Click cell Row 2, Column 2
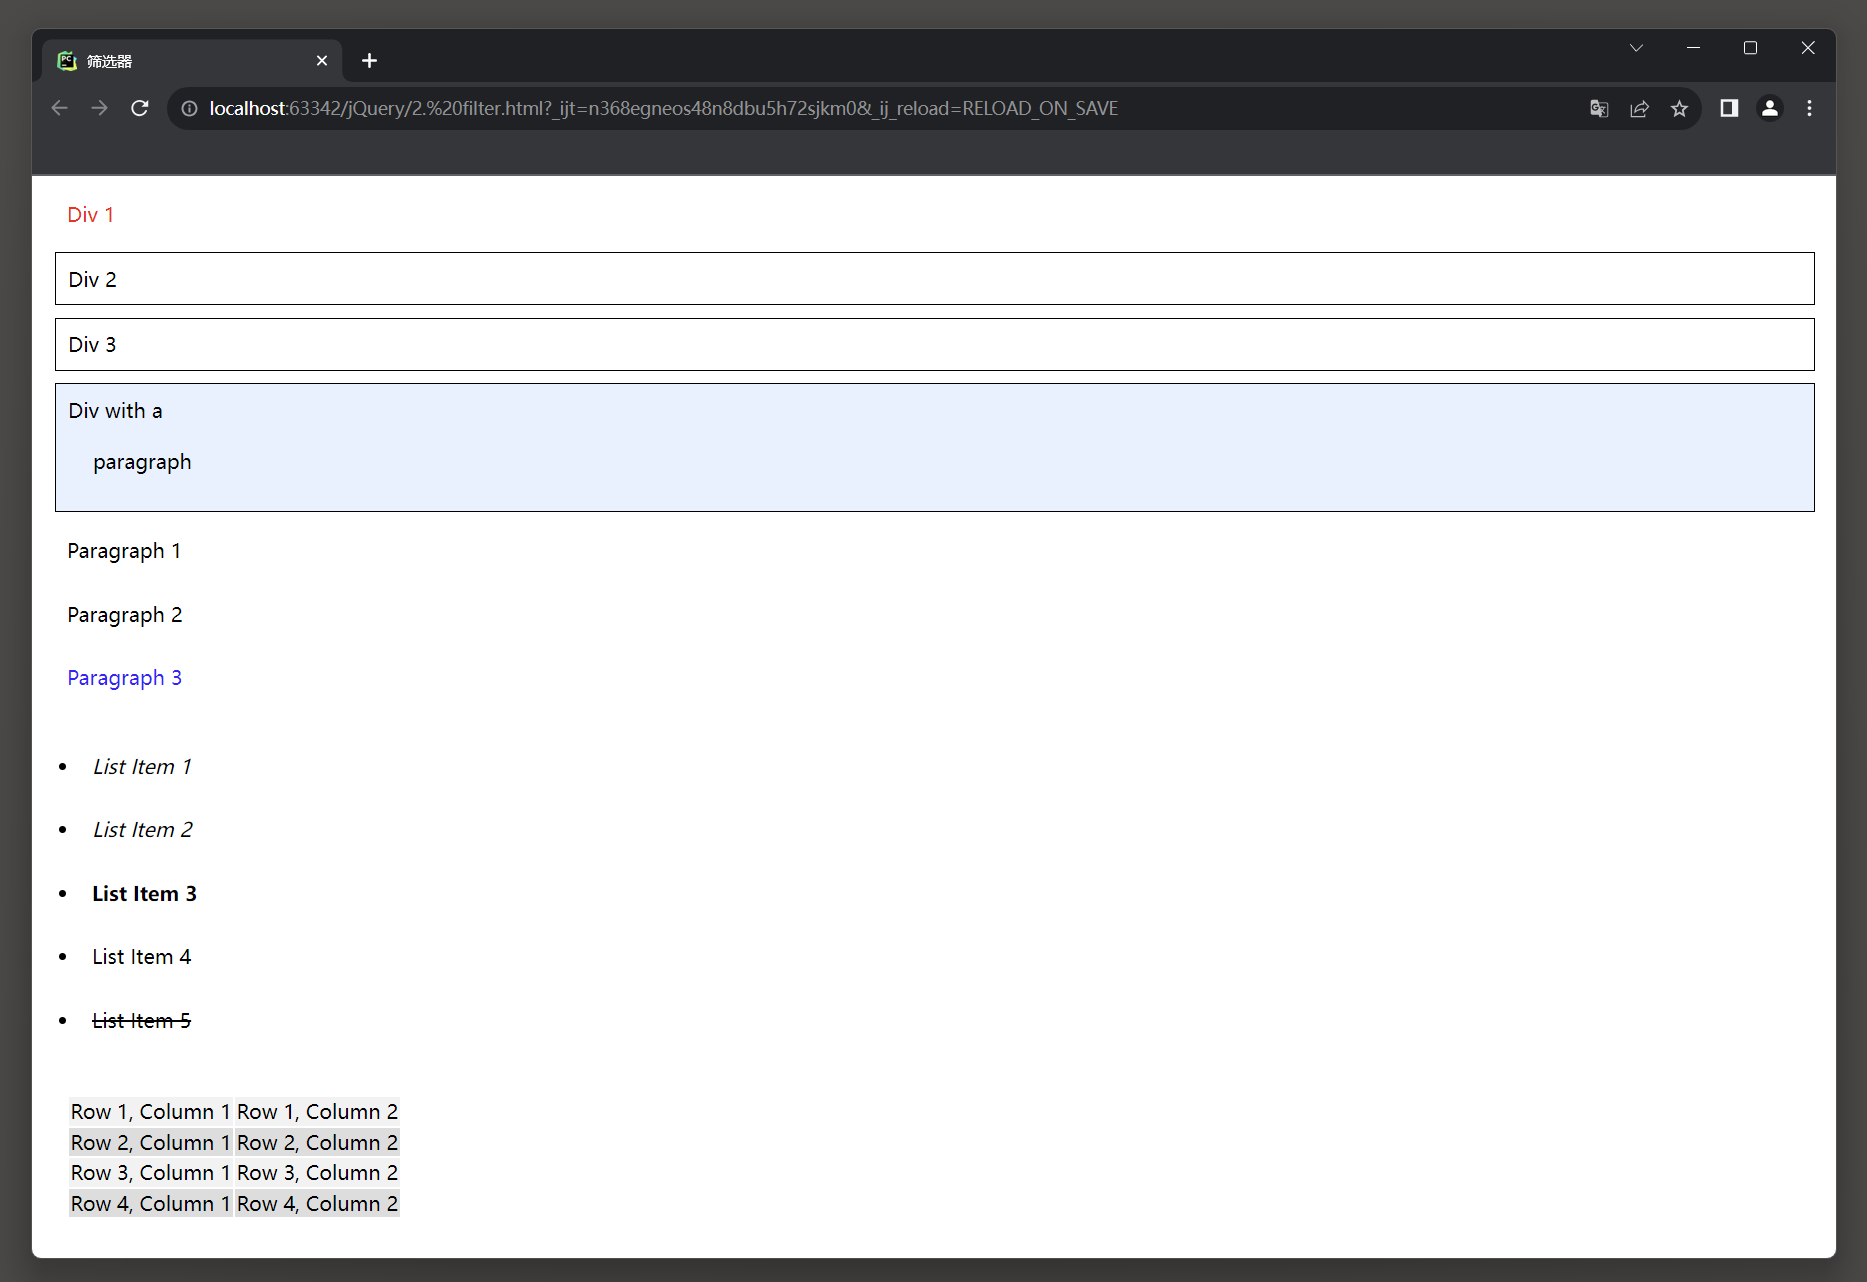Image resolution: width=1867 pixels, height=1282 pixels. (317, 1143)
